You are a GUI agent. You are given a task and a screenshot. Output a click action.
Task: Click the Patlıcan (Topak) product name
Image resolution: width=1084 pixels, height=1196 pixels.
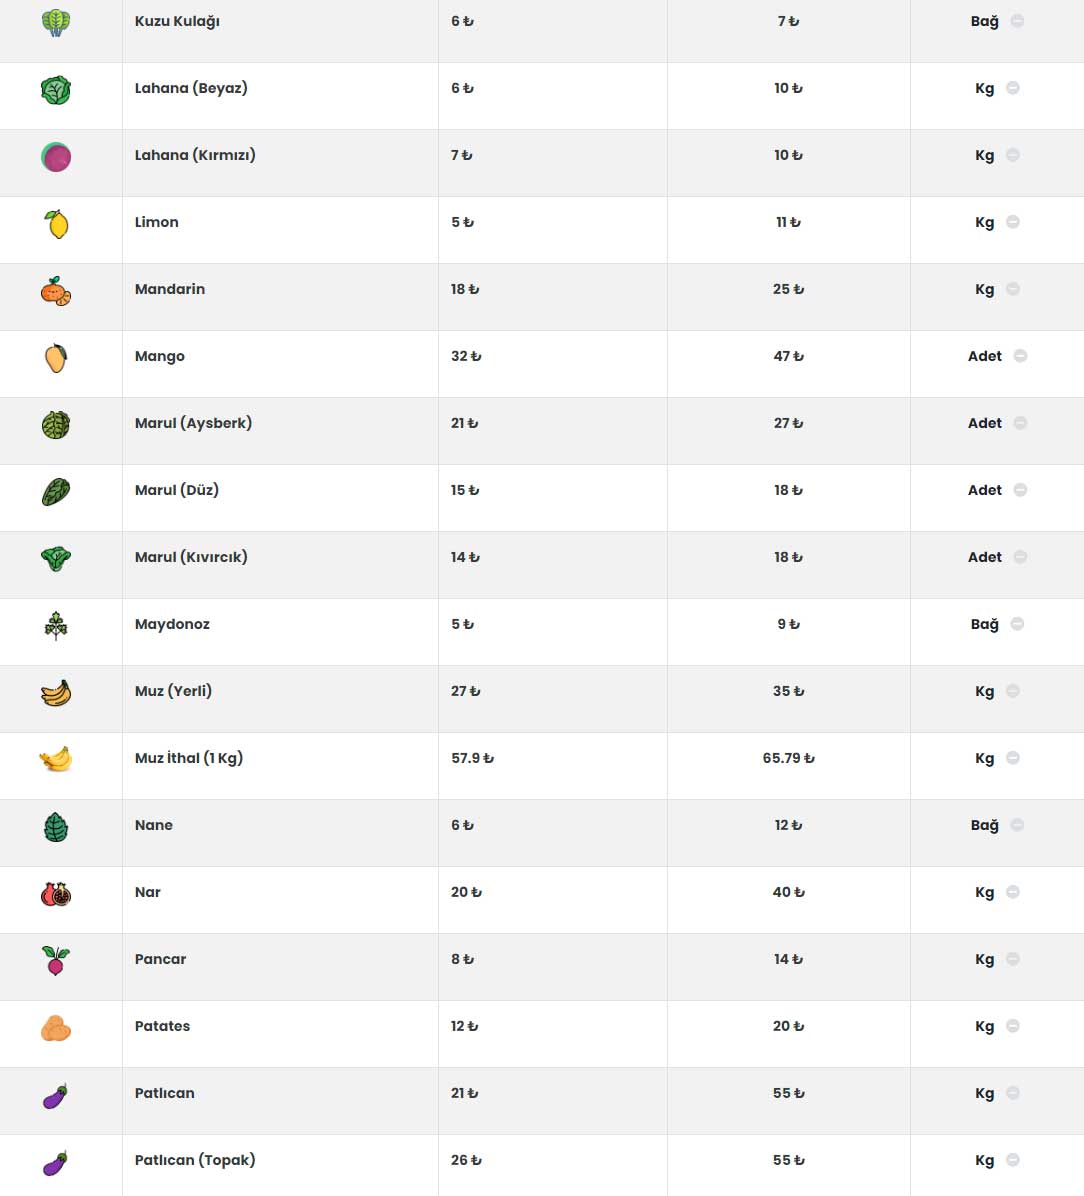195,1160
